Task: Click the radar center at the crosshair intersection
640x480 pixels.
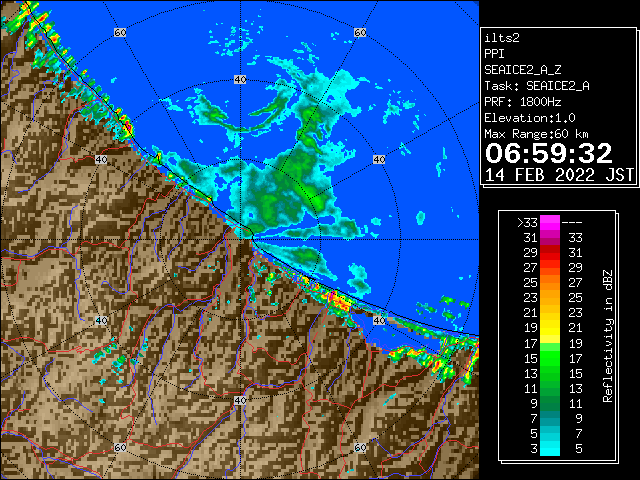Action: 240,240
